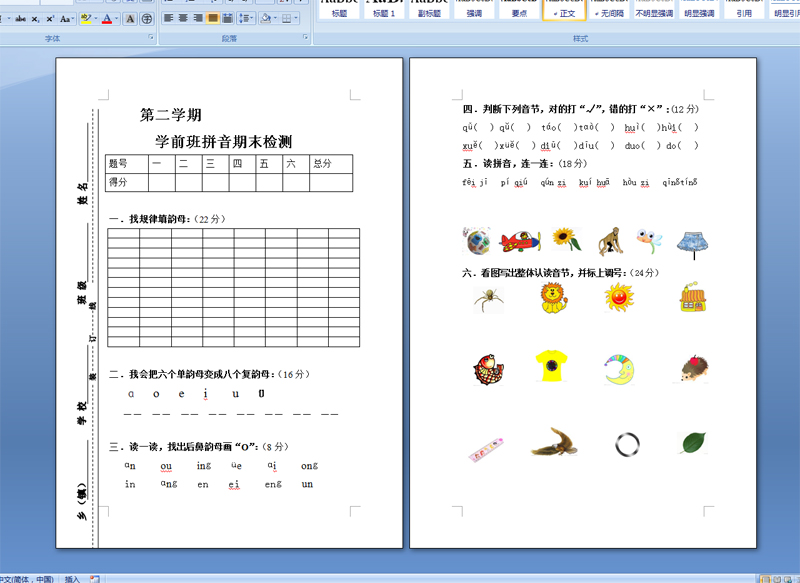
Task: Apply the 标题 style
Action: (x=339, y=9)
